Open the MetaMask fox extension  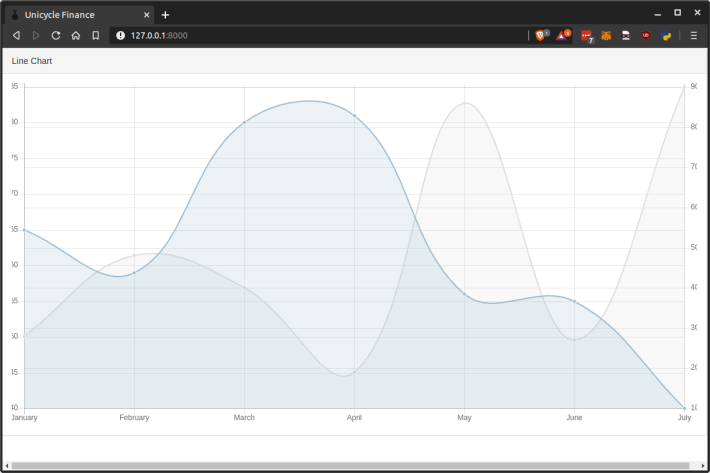click(x=606, y=35)
